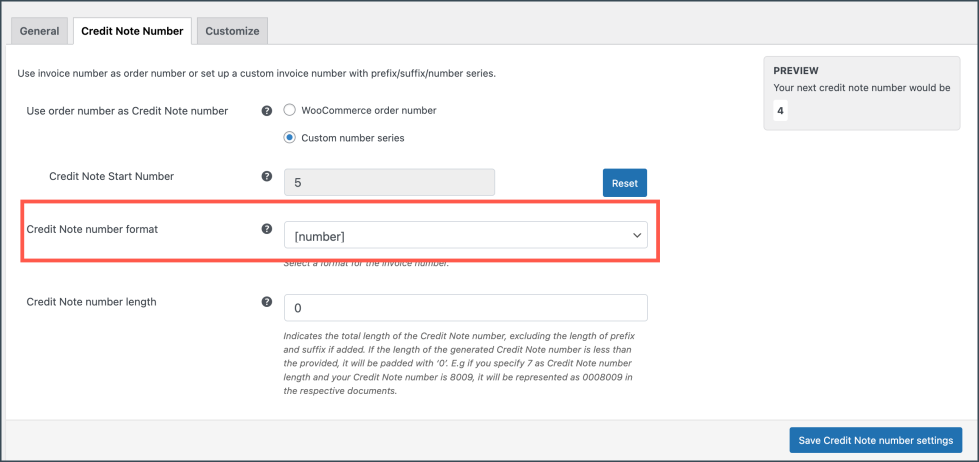Image resolution: width=979 pixels, height=462 pixels.
Task: Click the PREVIEW panel heading
Action: 796,71
